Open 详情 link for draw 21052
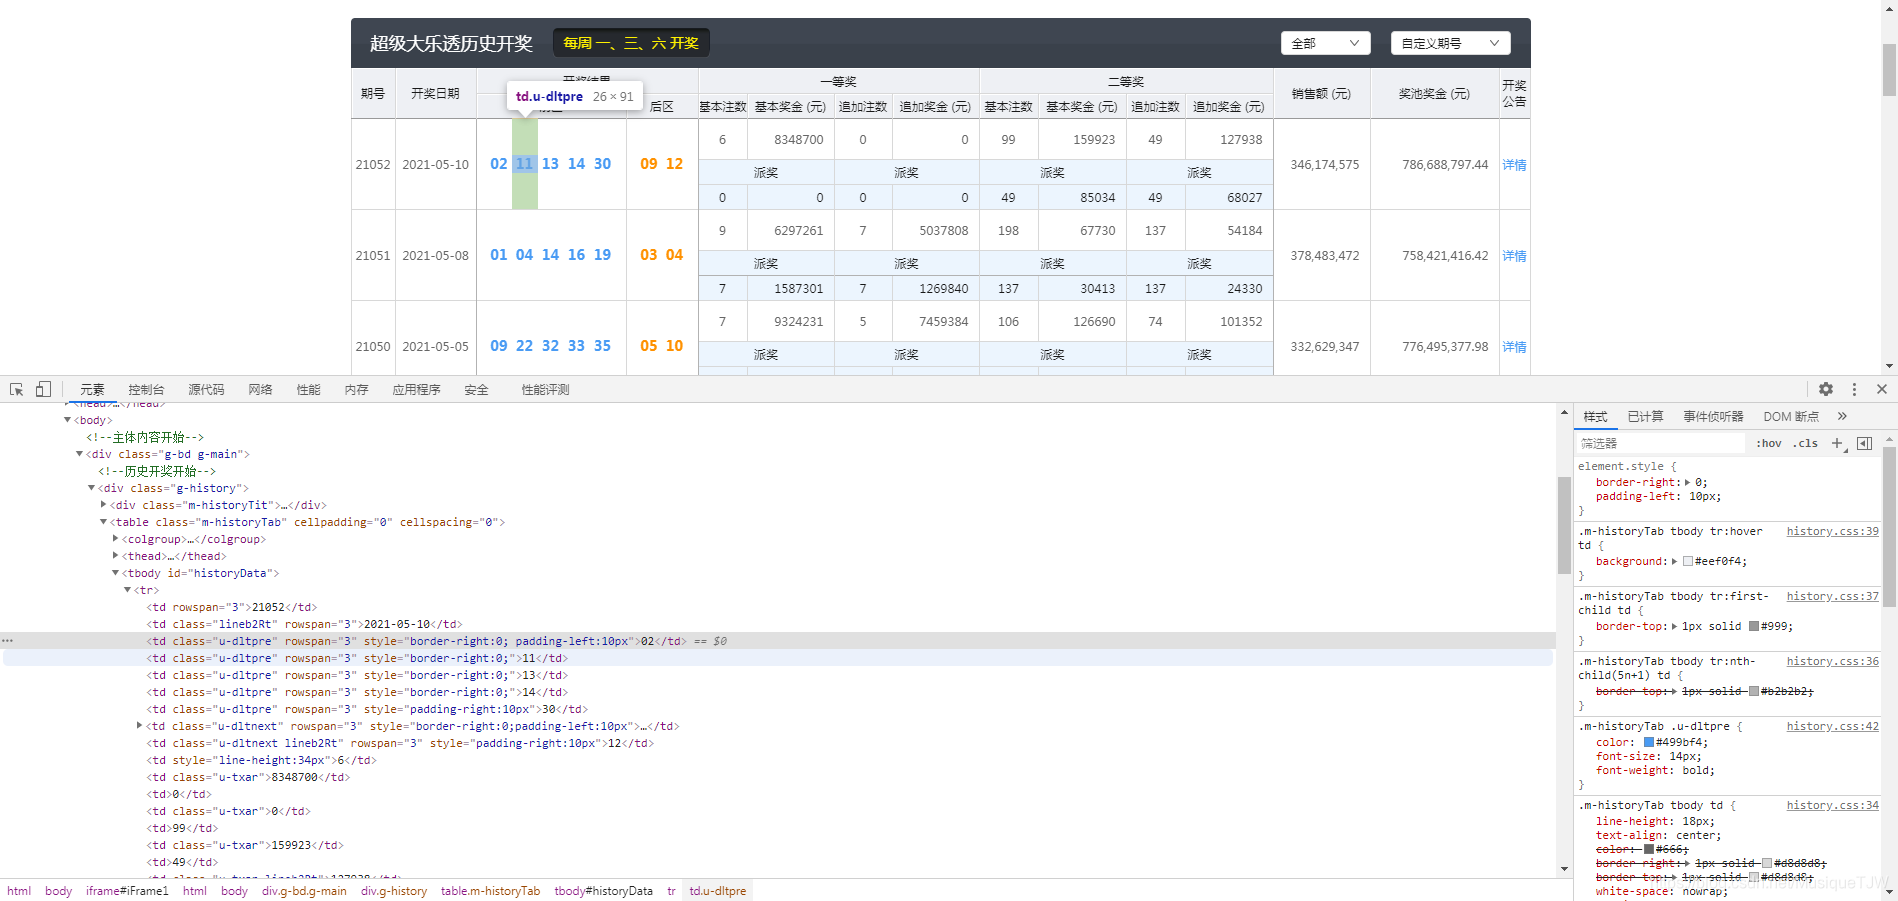The image size is (1898, 901). click(x=1514, y=165)
